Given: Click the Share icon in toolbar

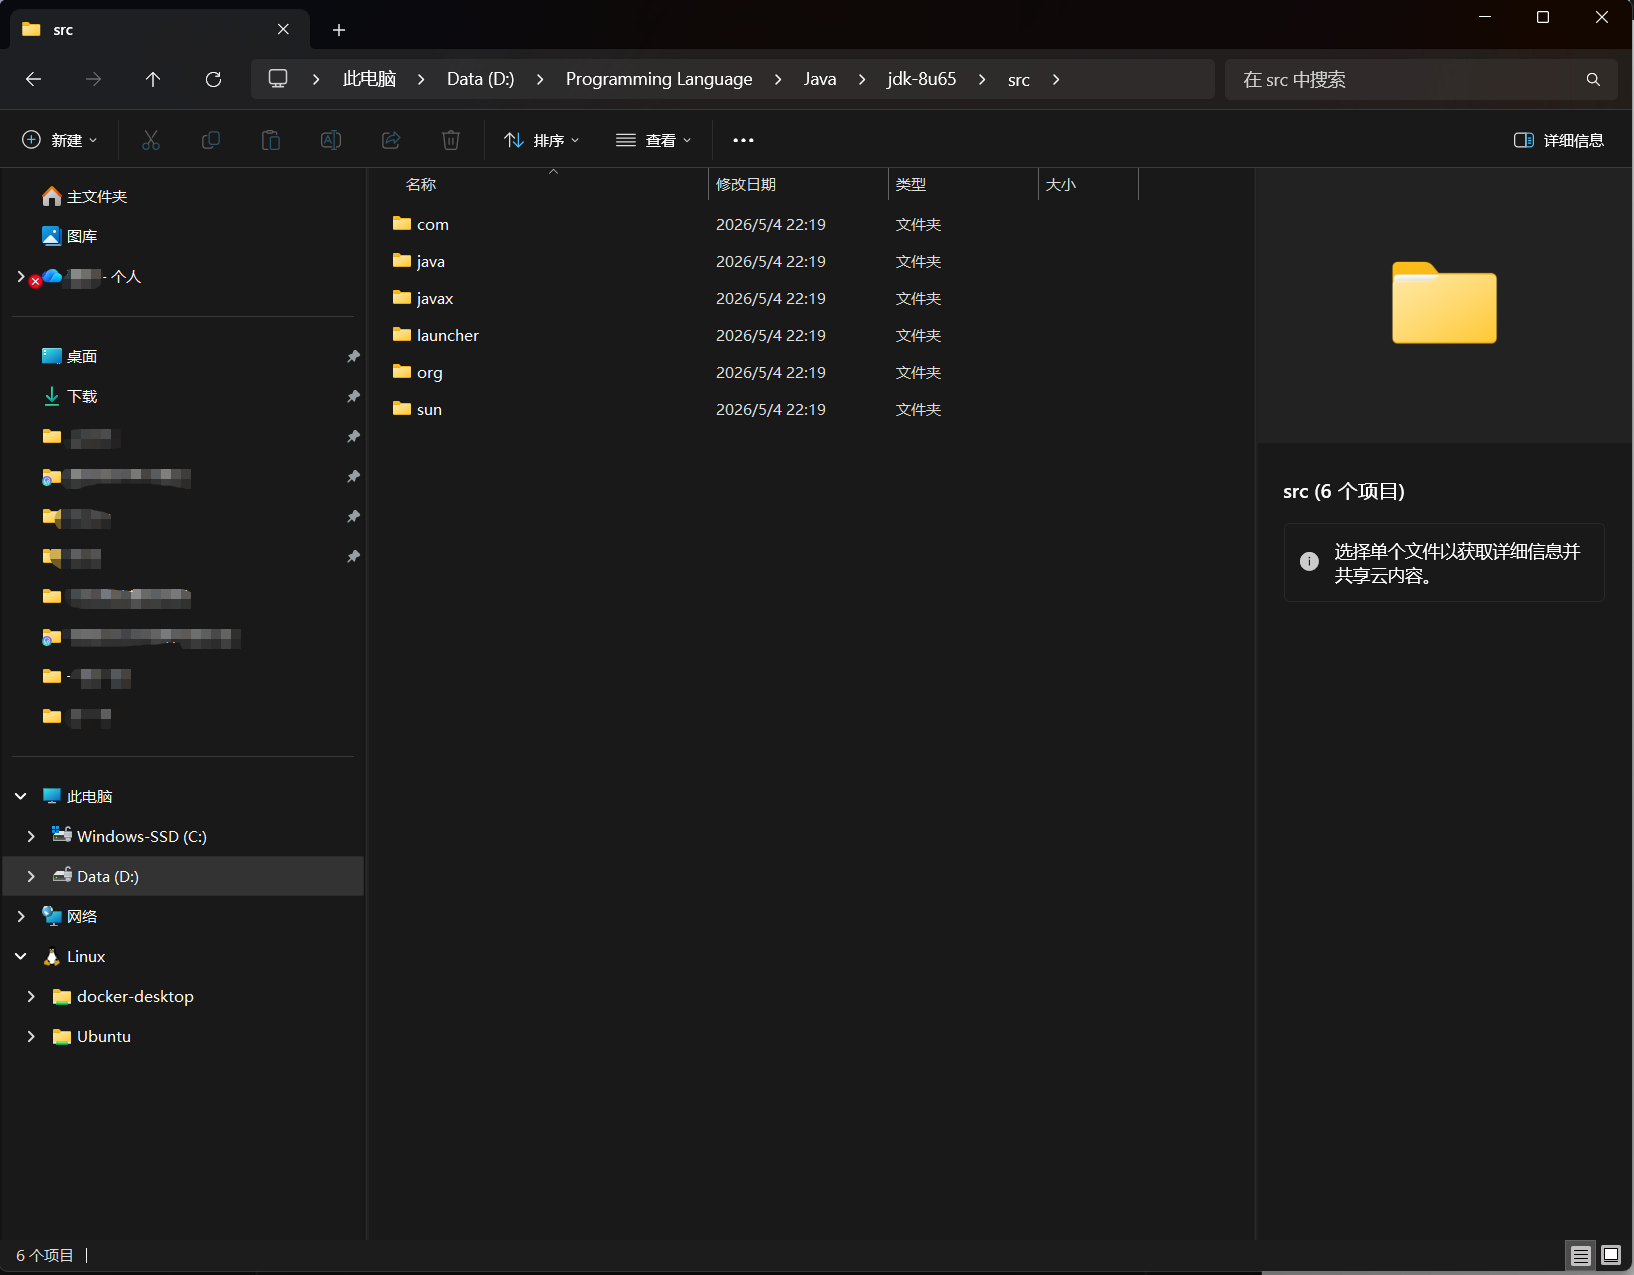Looking at the screenshot, I should pos(391,140).
